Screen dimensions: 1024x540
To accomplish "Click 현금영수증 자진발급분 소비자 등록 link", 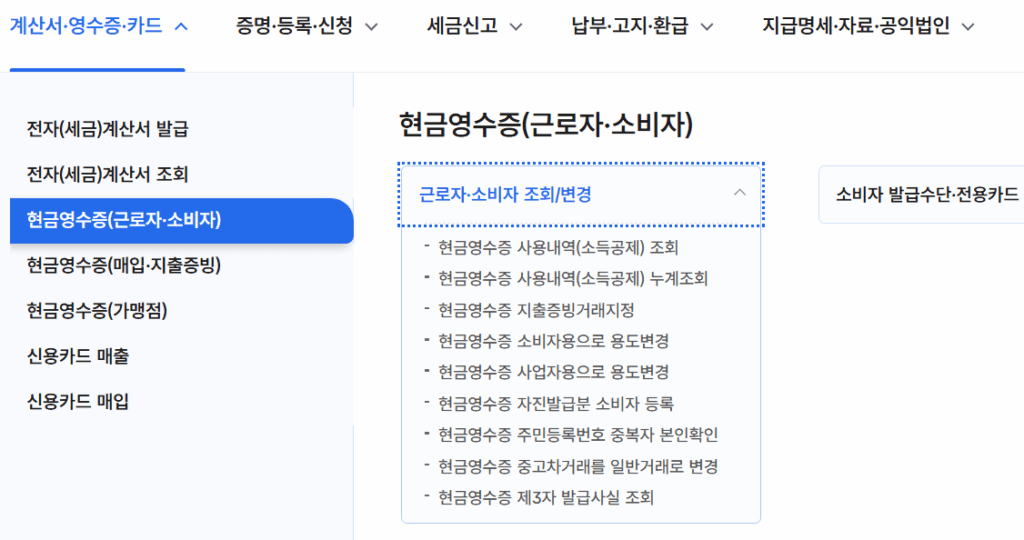I will [x=556, y=404].
